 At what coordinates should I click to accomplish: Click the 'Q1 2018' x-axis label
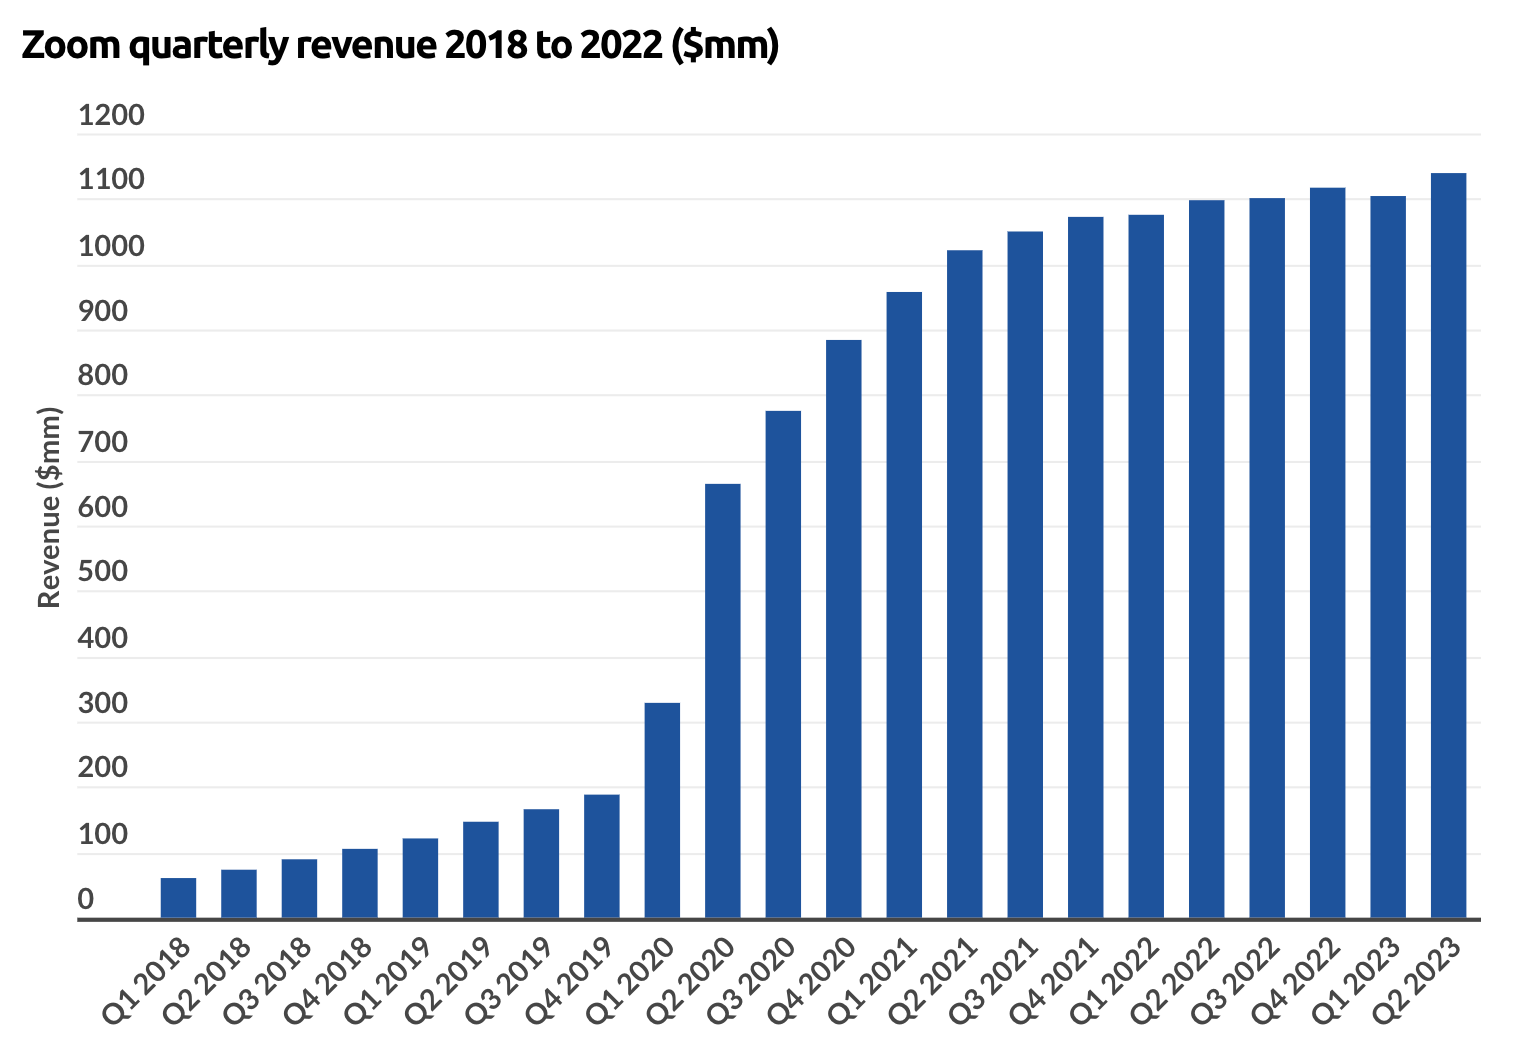pyautogui.click(x=147, y=981)
